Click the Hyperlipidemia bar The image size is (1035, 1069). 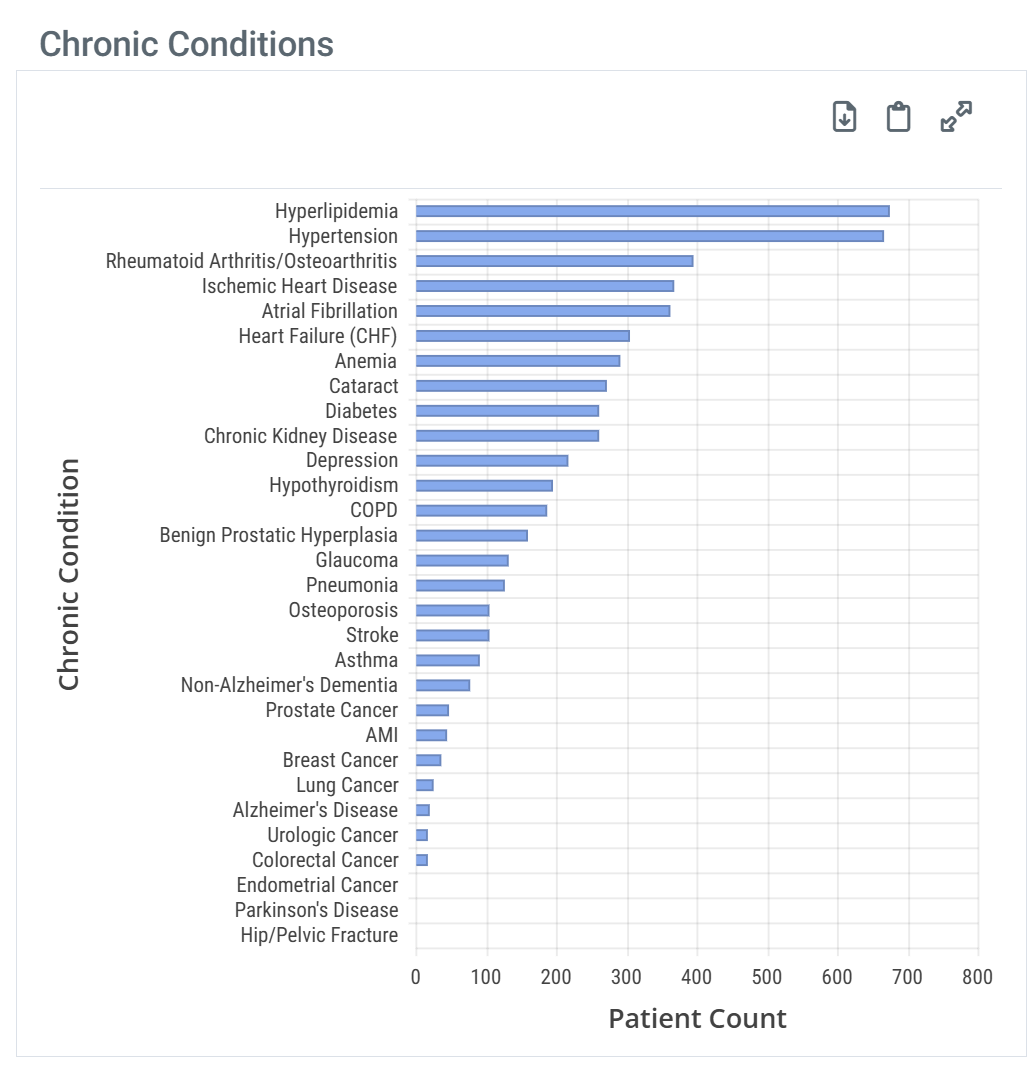coord(652,211)
